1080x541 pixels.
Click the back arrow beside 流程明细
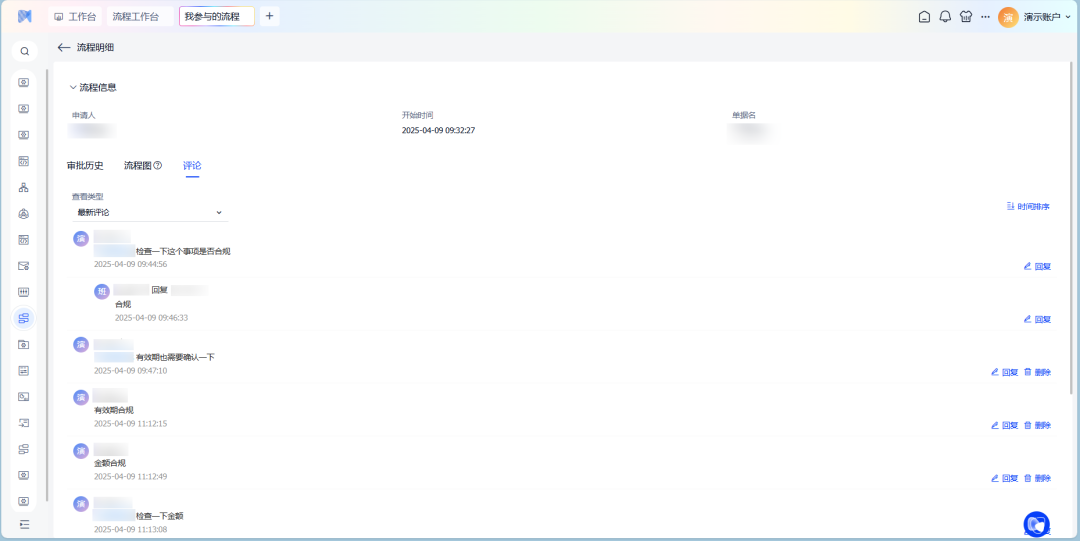pos(64,47)
